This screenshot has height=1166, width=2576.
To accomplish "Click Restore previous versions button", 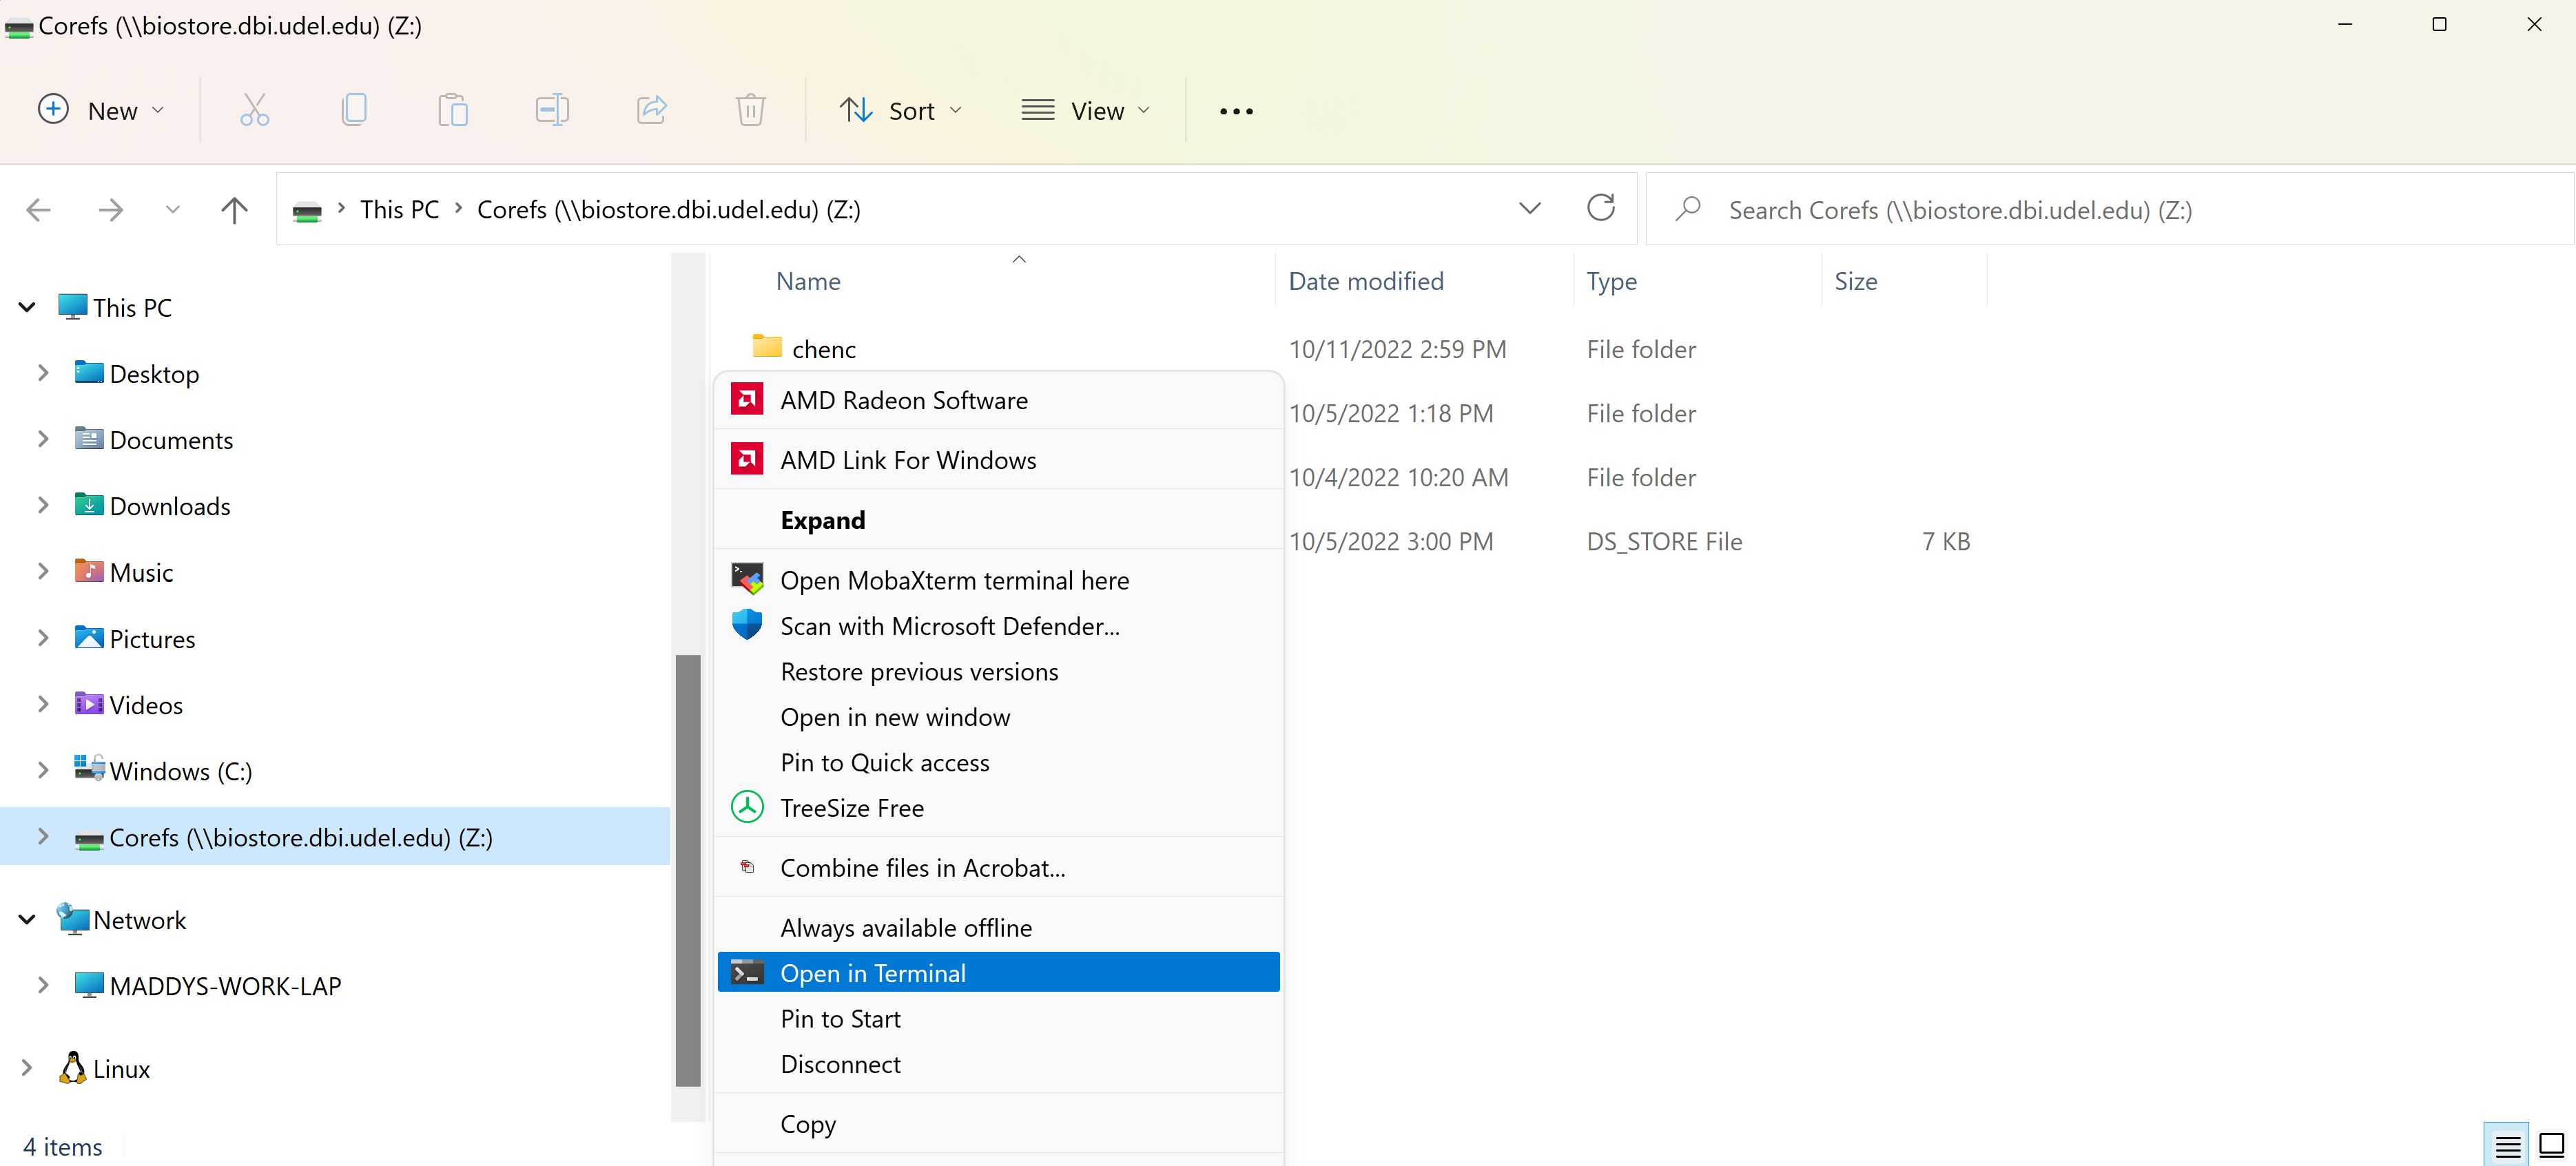I will click(x=920, y=670).
